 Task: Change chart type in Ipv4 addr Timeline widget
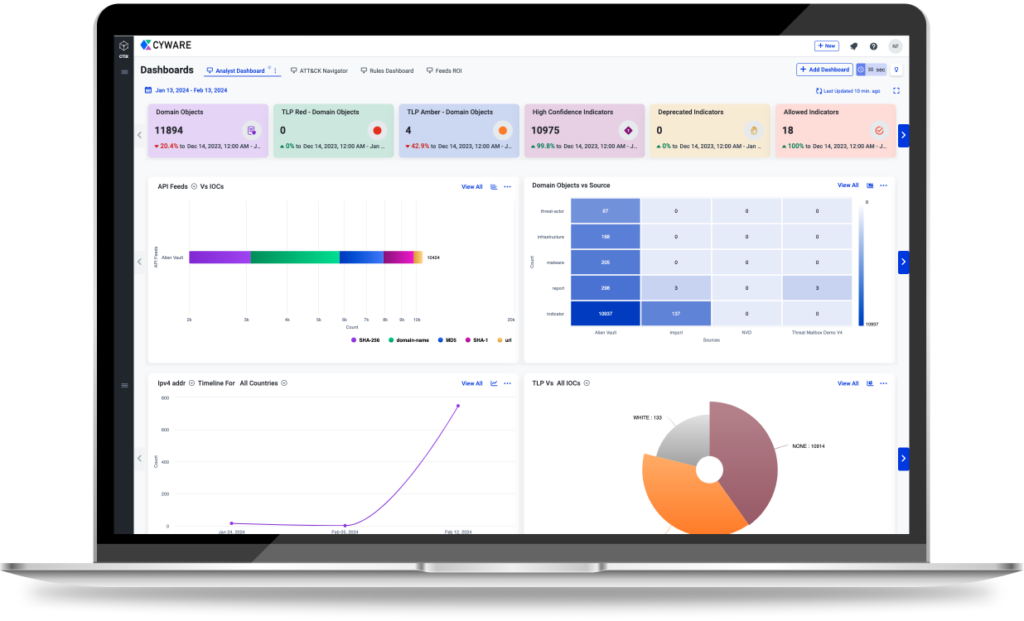[x=494, y=383]
